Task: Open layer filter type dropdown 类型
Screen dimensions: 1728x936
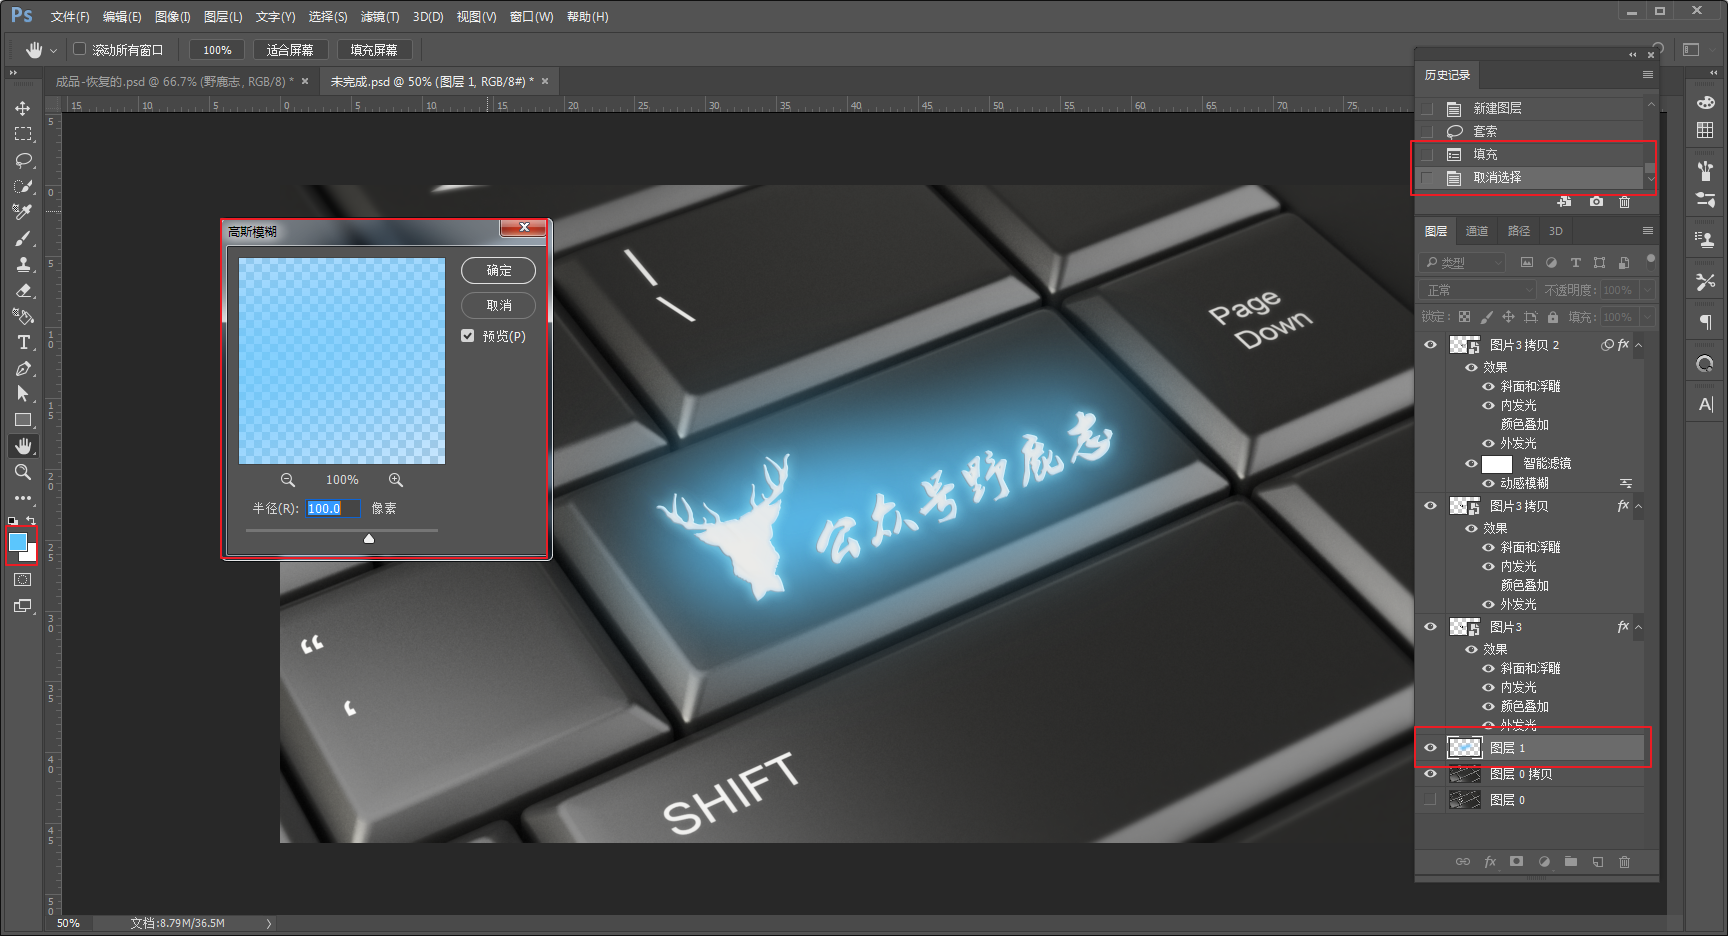Action: tap(1462, 263)
